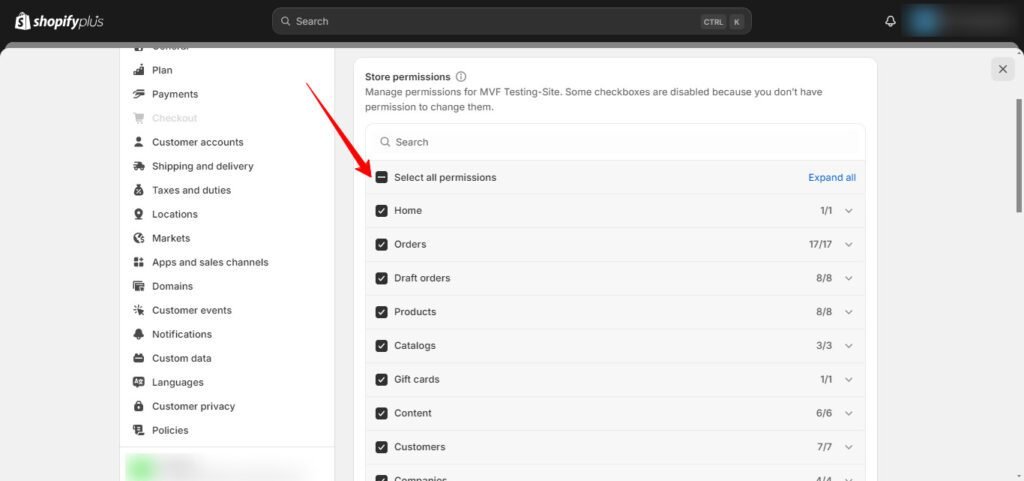Uncheck the Orders permission checkbox
Screen dimensions: 1024x481
coord(381,244)
